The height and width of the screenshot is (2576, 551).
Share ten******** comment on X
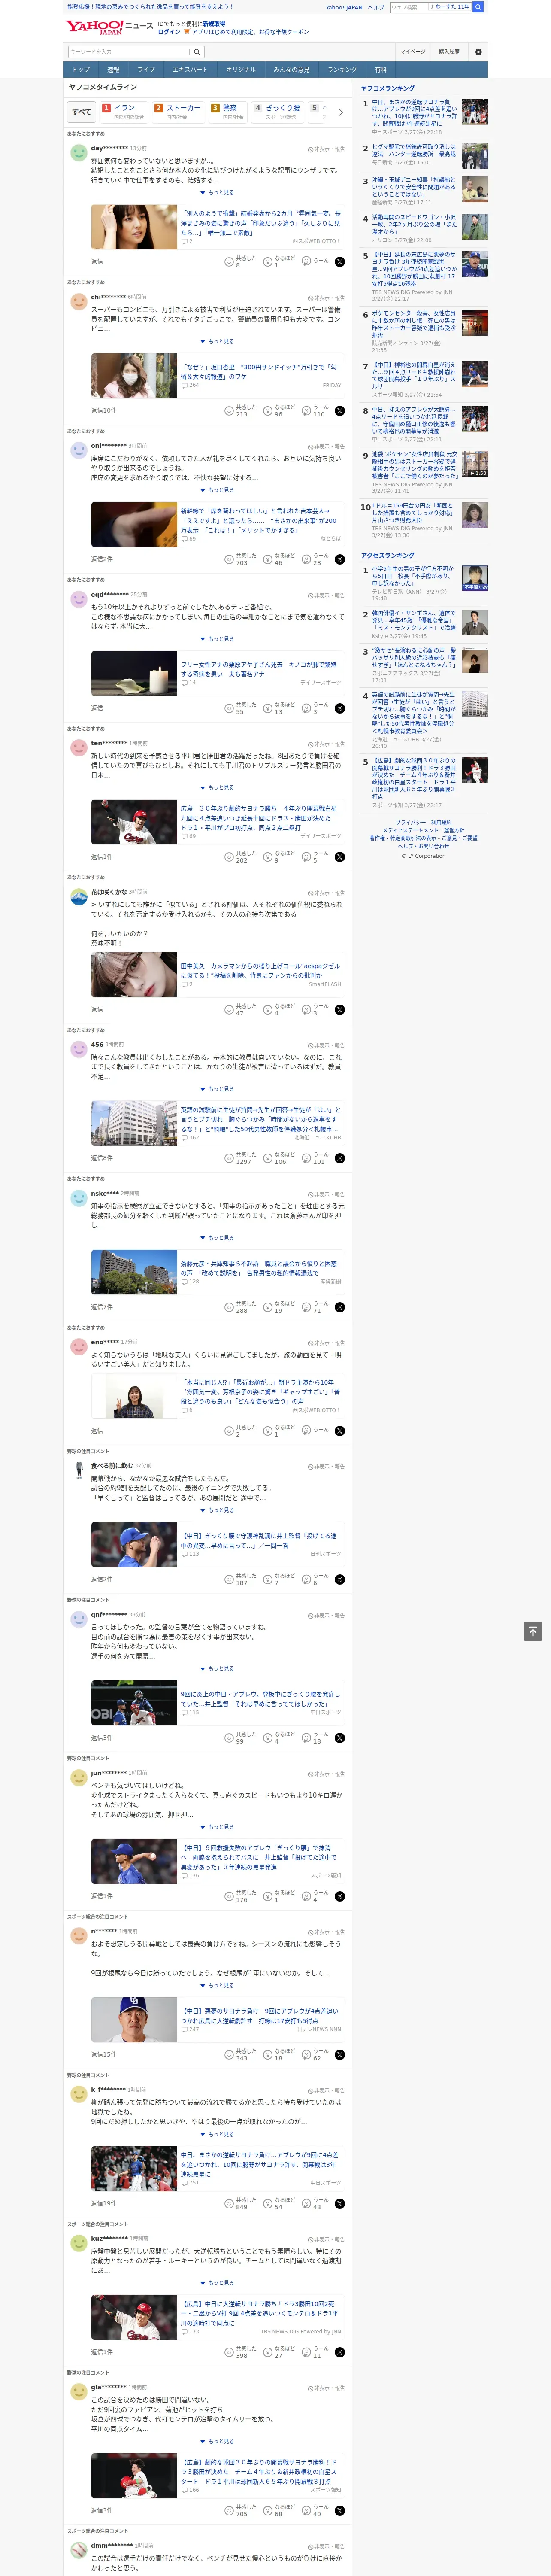tap(340, 857)
